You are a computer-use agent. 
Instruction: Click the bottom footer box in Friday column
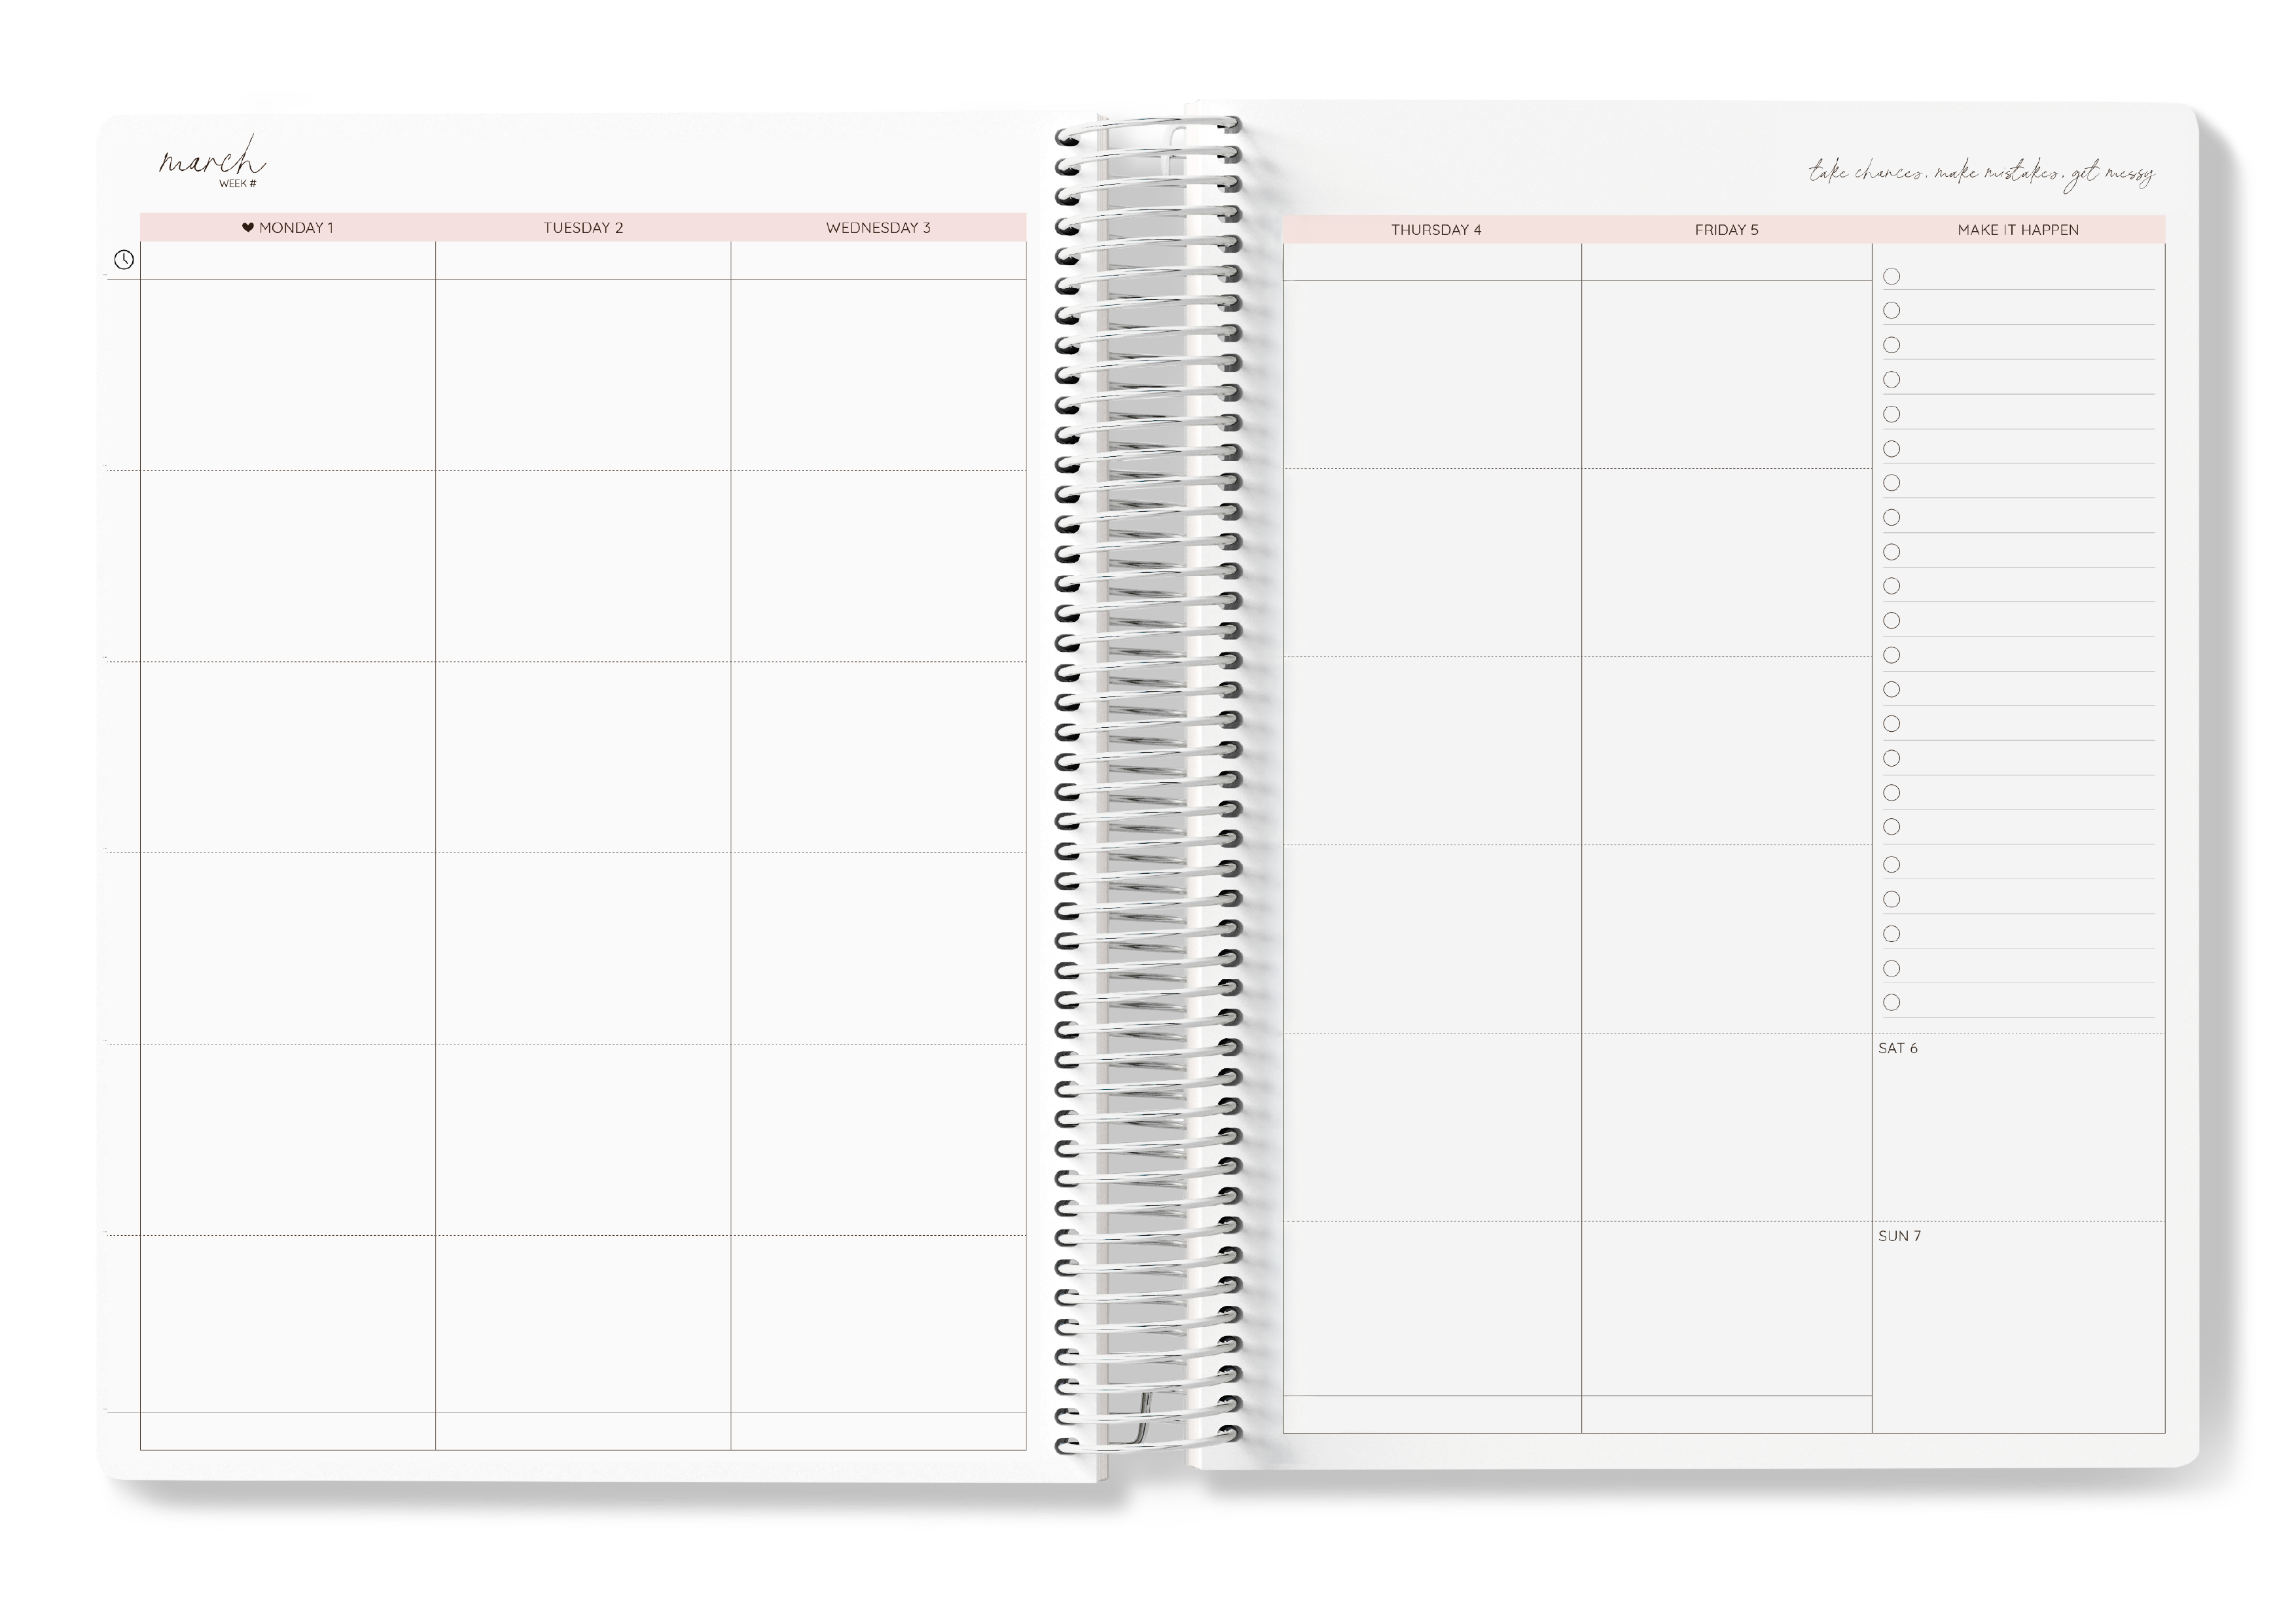1727,1414
